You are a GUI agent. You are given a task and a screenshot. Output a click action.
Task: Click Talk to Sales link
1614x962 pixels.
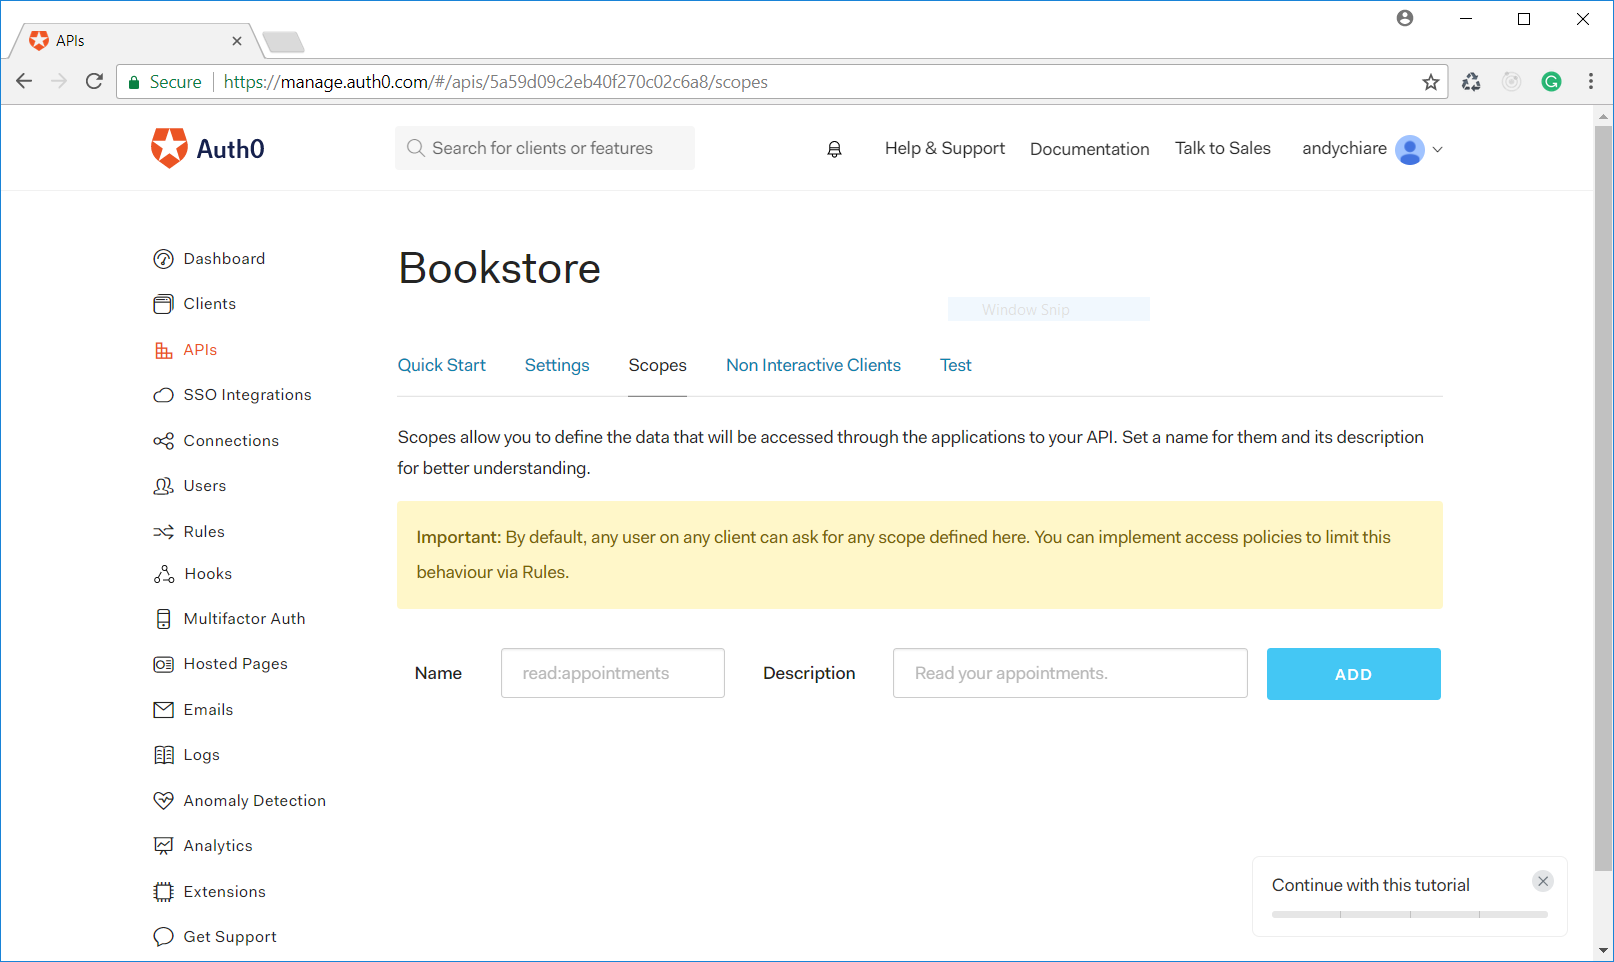1223,148
